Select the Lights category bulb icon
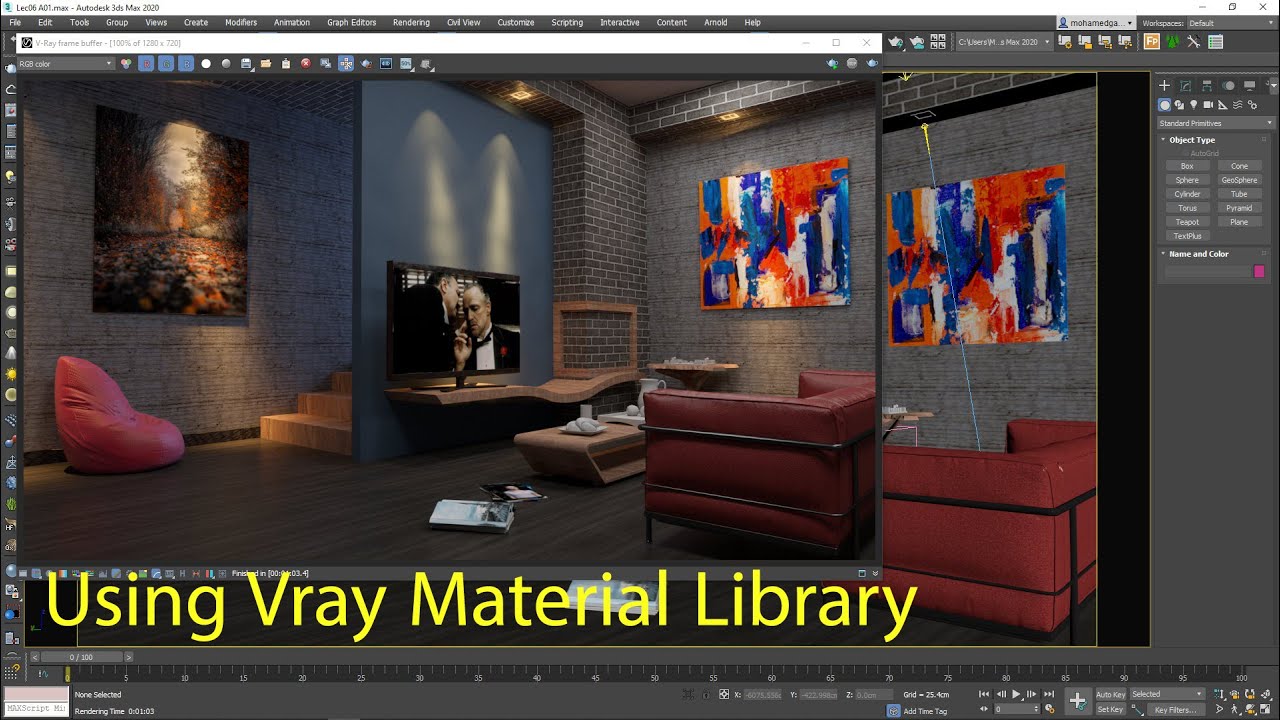 coord(1194,104)
